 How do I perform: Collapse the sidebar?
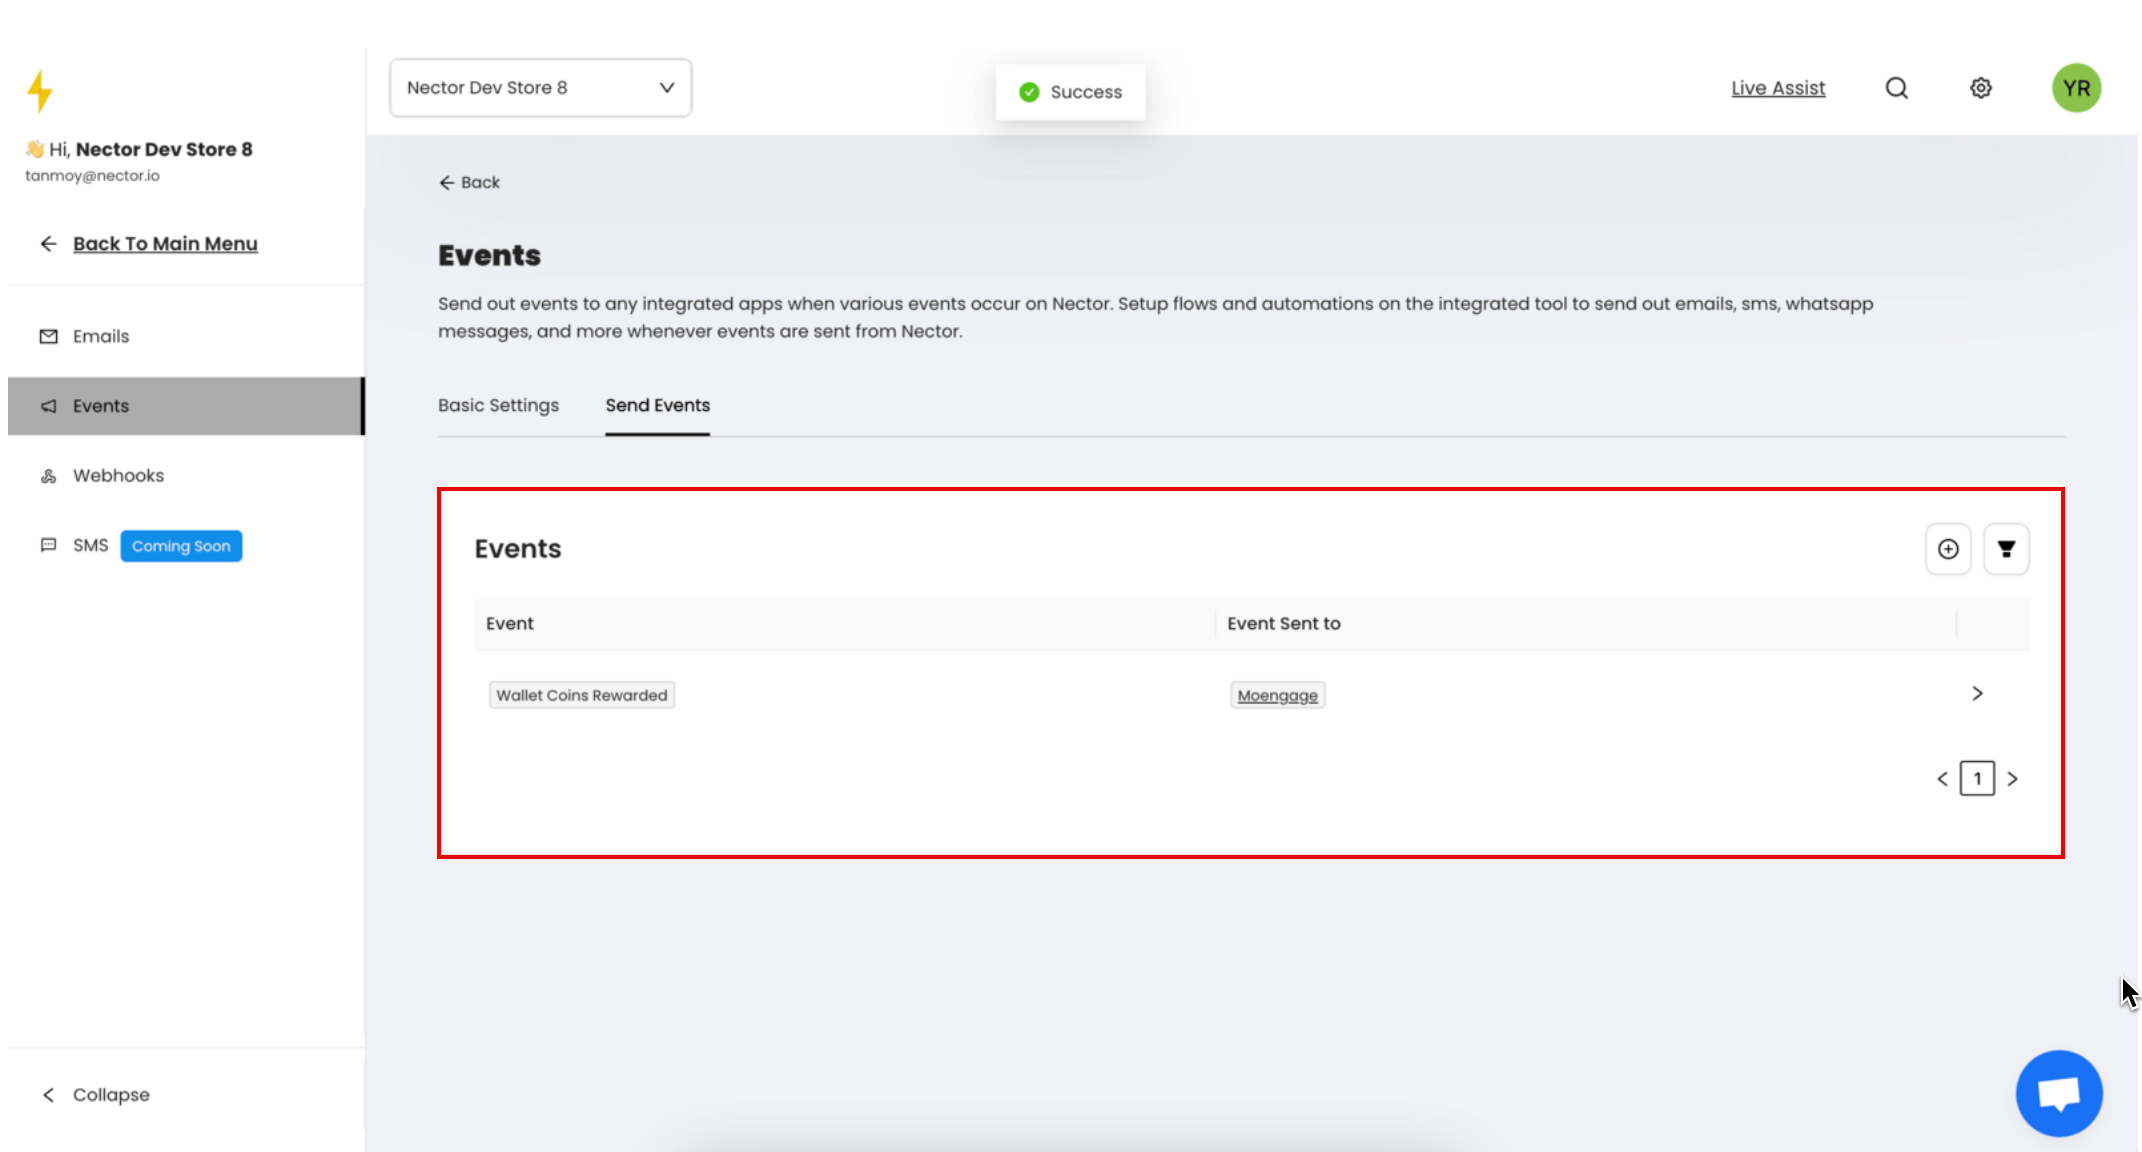(x=96, y=1095)
